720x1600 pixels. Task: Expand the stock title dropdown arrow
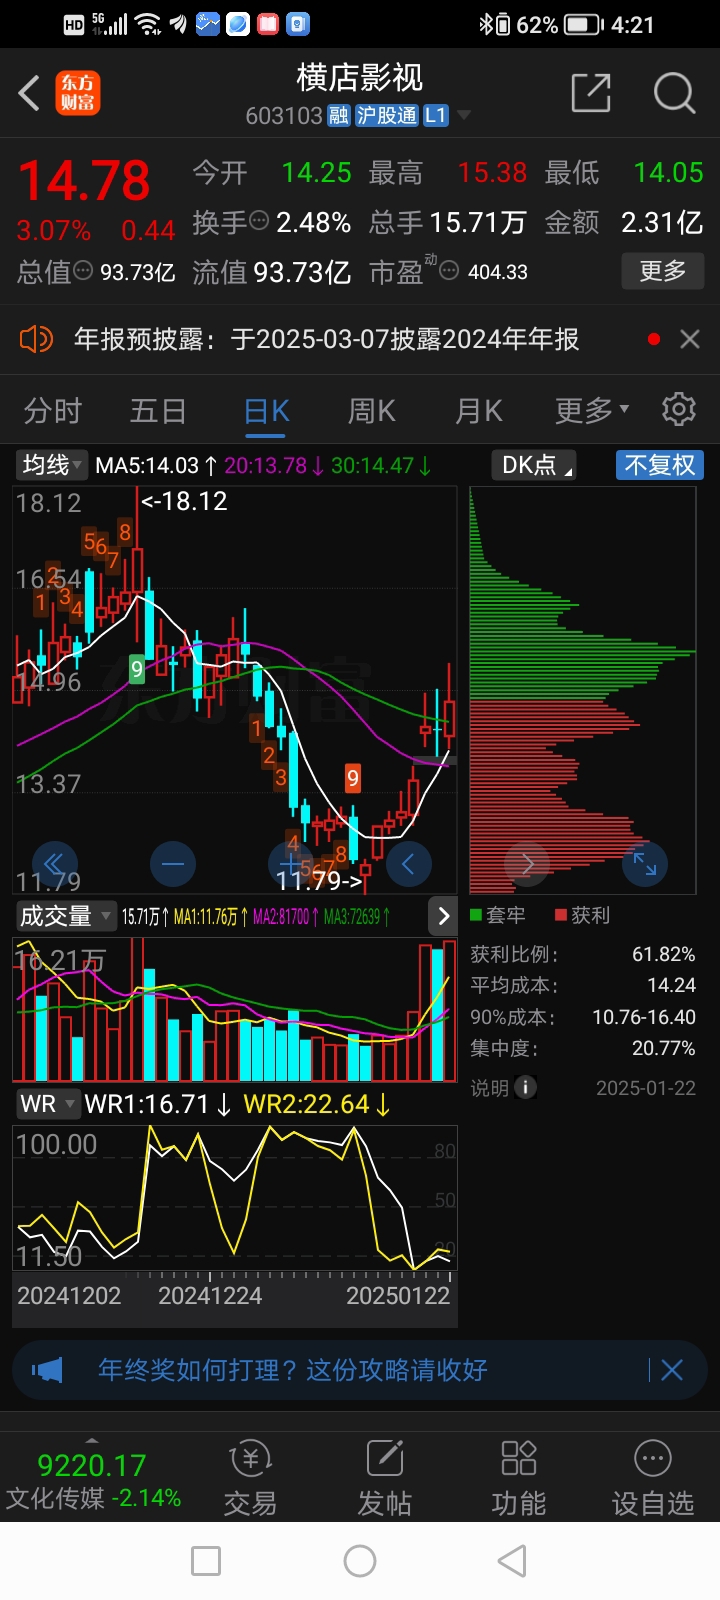(x=464, y=116)
